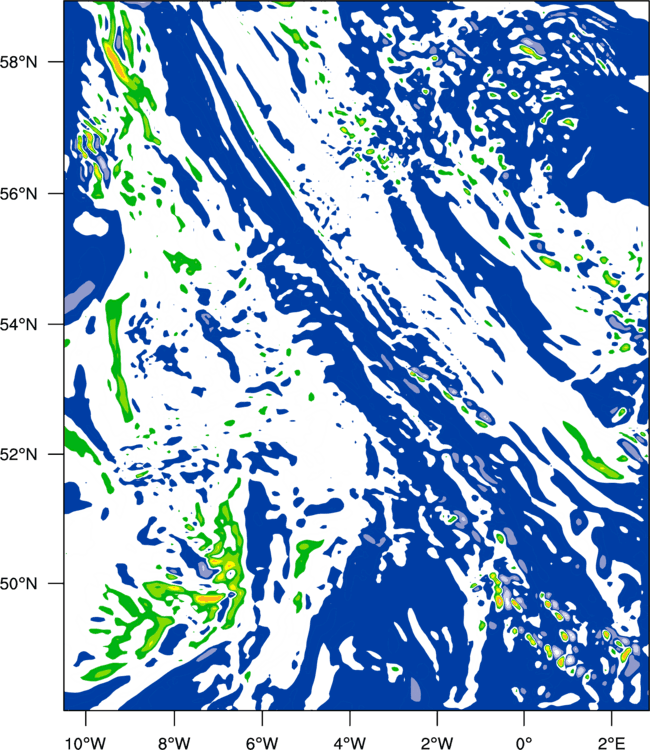This screenshot has height=750, width=650.
Task: Click the 8°W longitude label
Action: click(174, 743)
